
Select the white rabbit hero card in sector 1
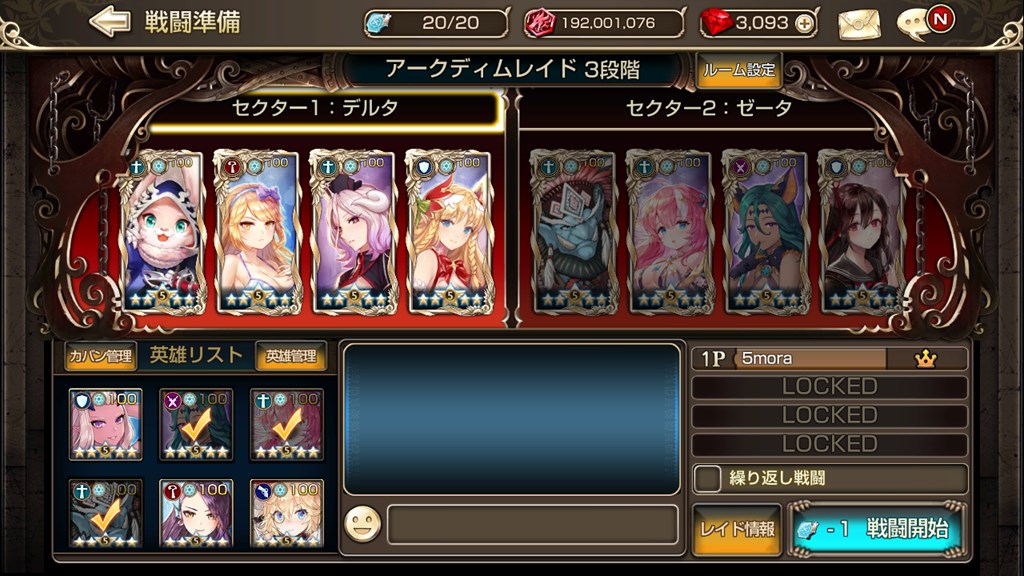[x=163, y=232]
